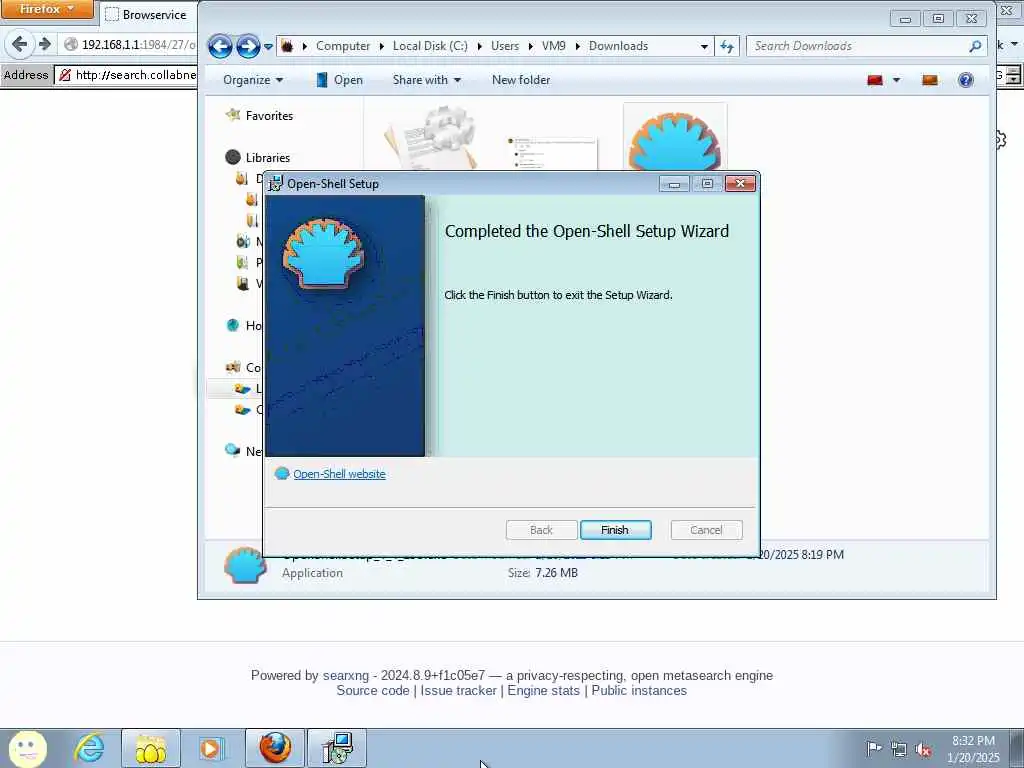The width and height of the screenshot is (1024, 768).
Task: Expand the view options dropdown arrow
Action: point(896,80)
